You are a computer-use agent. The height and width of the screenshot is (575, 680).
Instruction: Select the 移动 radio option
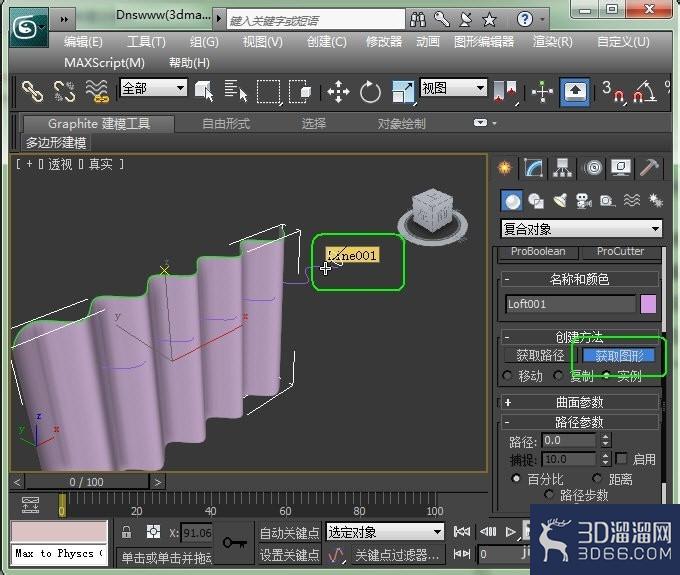(507, 376)
